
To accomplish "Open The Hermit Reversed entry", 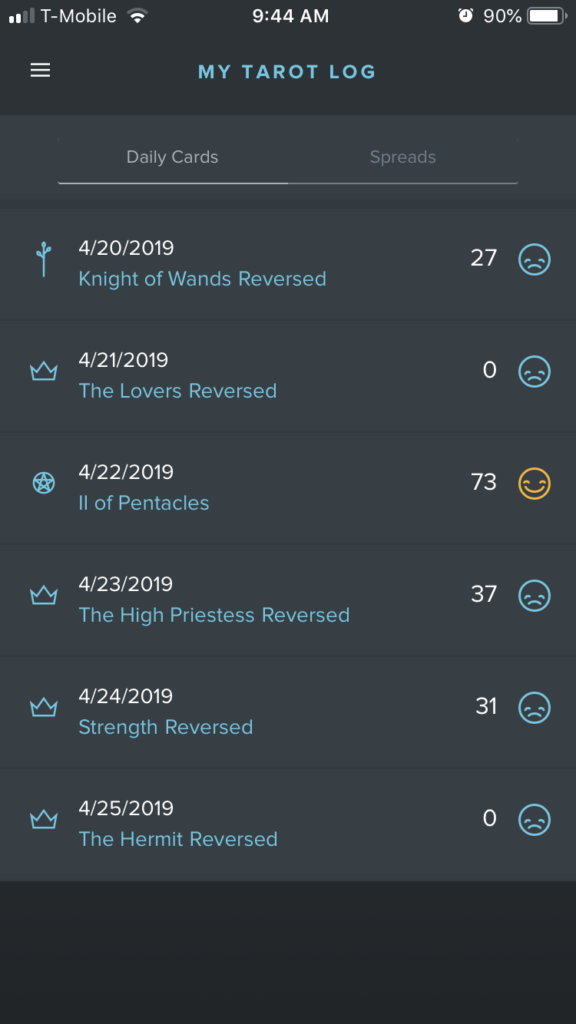I will tap(288, 824).
